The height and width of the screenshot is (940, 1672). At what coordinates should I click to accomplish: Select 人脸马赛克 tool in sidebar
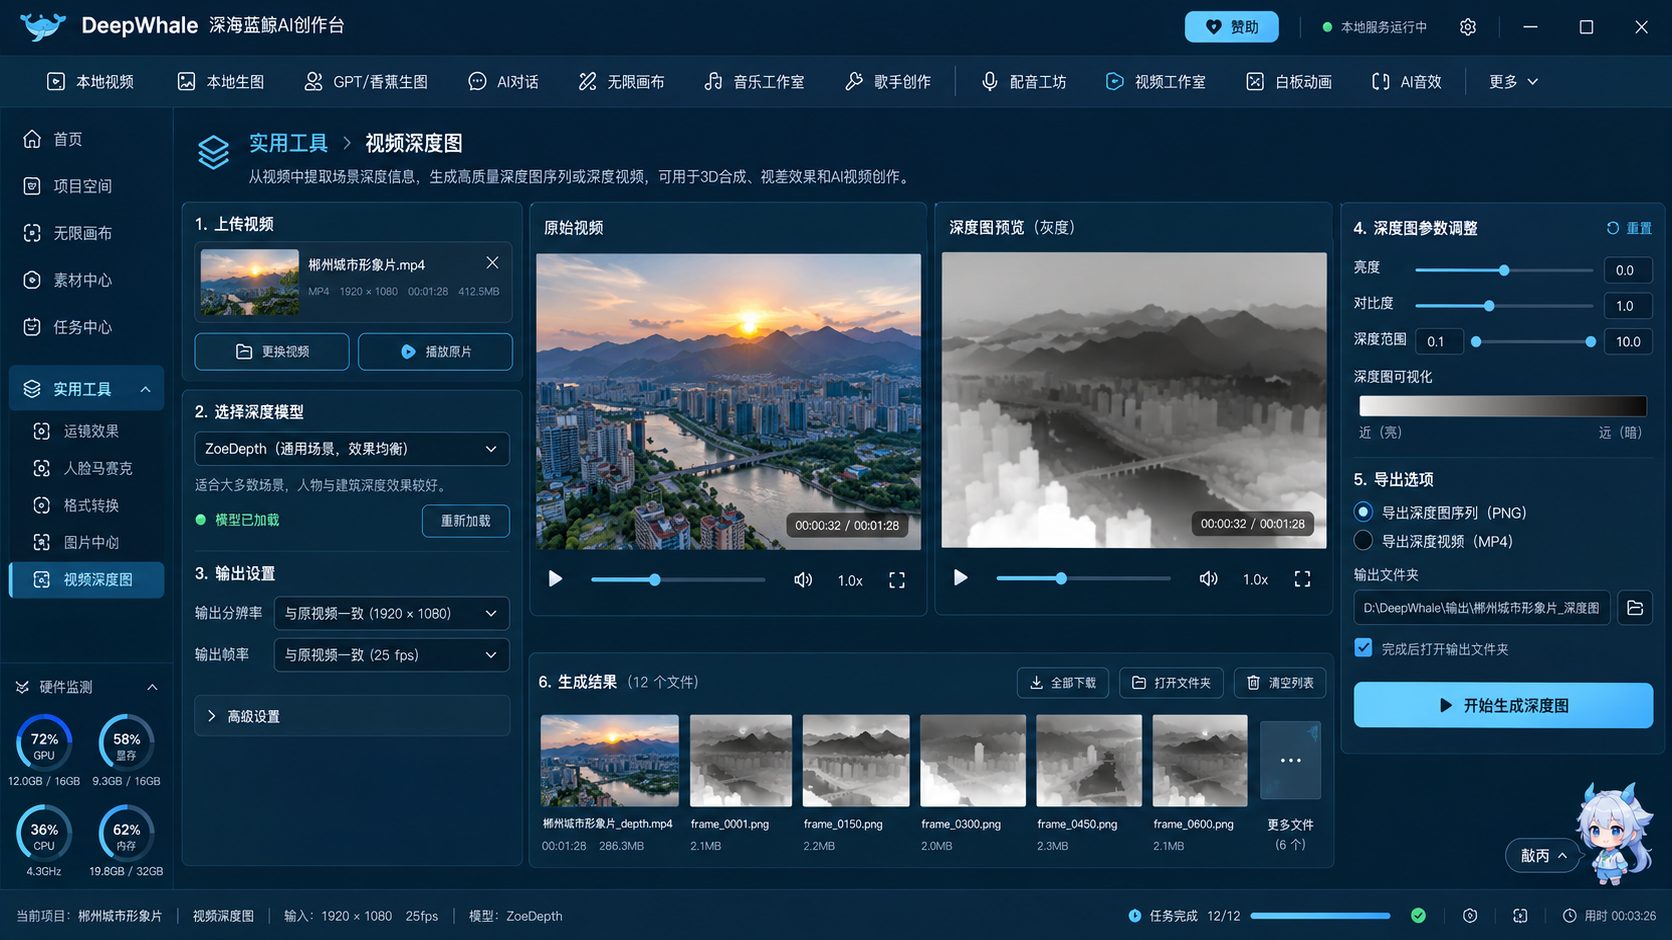pyautogui.click(x=86, y=468)
